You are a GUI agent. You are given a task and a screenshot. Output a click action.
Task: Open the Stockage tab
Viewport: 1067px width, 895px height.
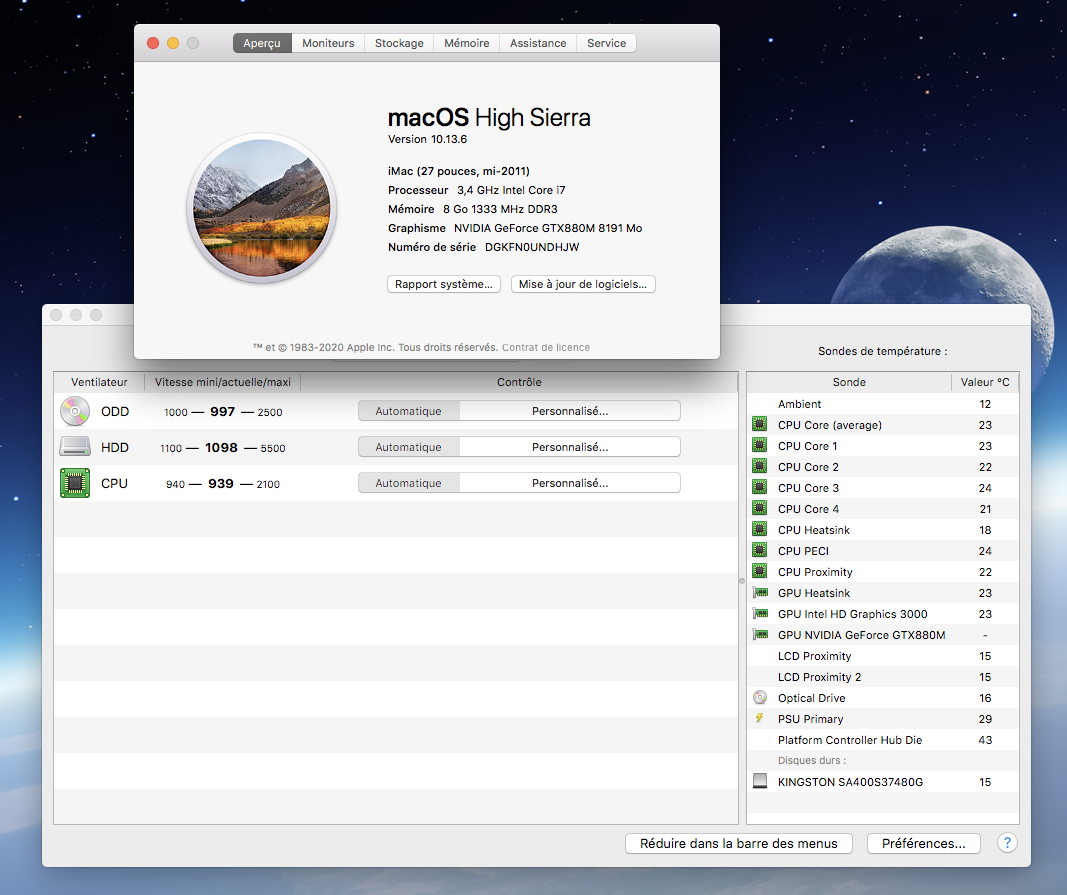point(399,43)
